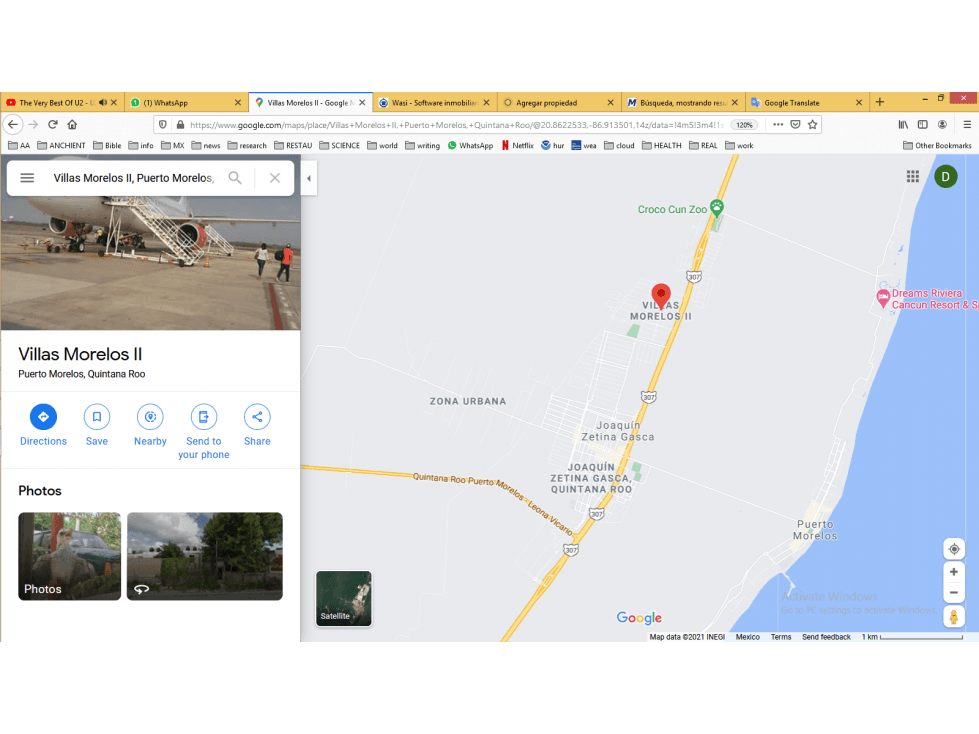Reload the current page
This screenshot has width=979, height=734.
53,125
